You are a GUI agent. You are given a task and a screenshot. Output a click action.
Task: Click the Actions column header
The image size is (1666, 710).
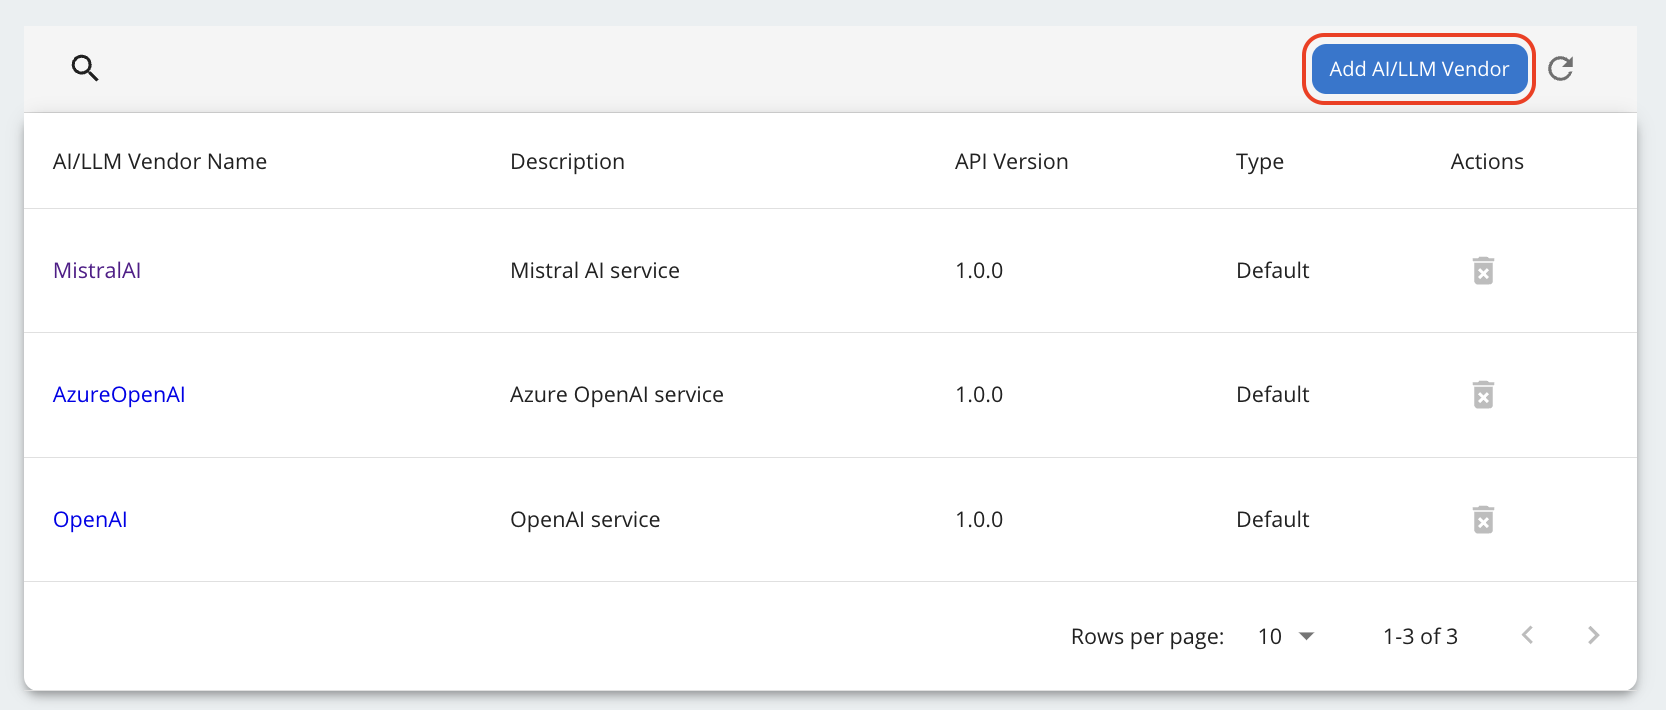[1487, 161]
